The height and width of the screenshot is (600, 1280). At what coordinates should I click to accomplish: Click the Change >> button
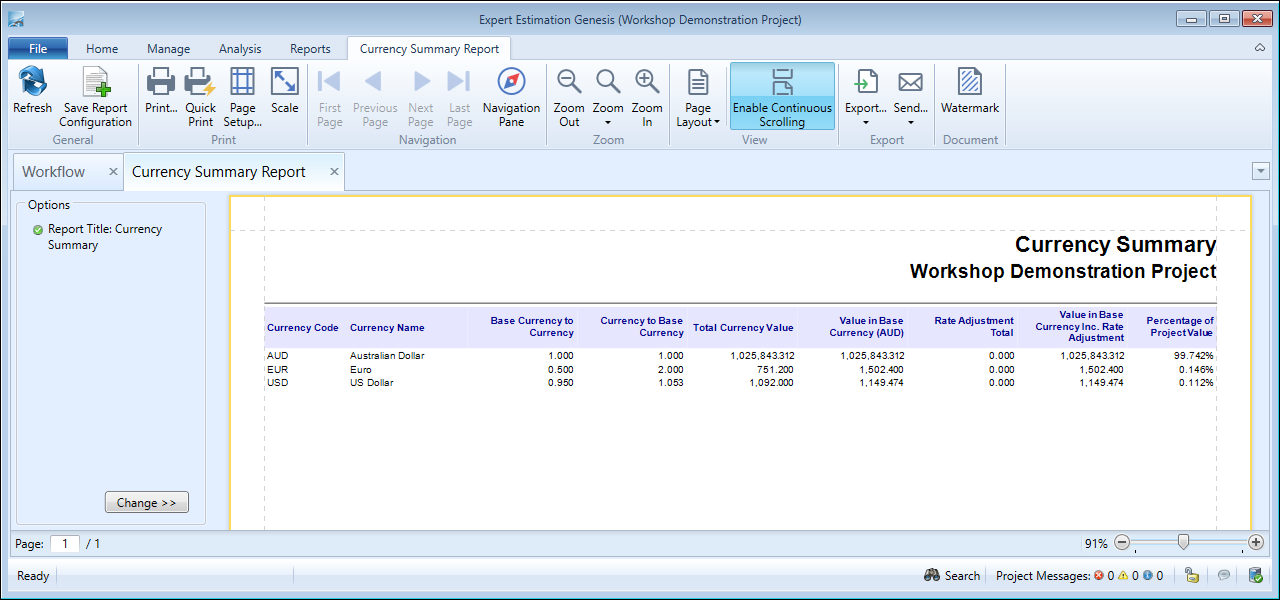click(147, 503)
